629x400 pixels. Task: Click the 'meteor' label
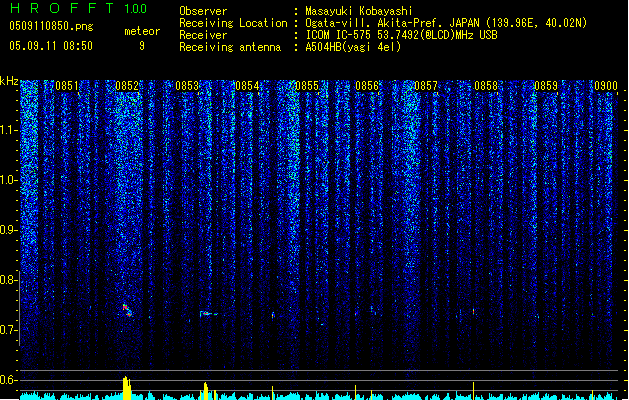[142, 31]
